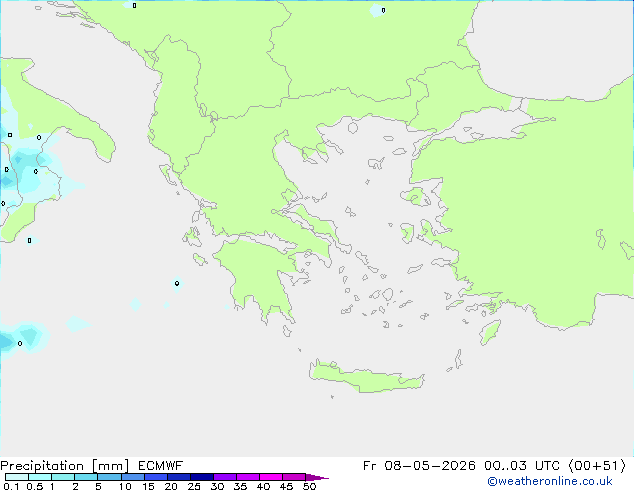The image size is (634, 490).
Task: Select the legend swatch between 5 and 10
Action: point(109,477)
